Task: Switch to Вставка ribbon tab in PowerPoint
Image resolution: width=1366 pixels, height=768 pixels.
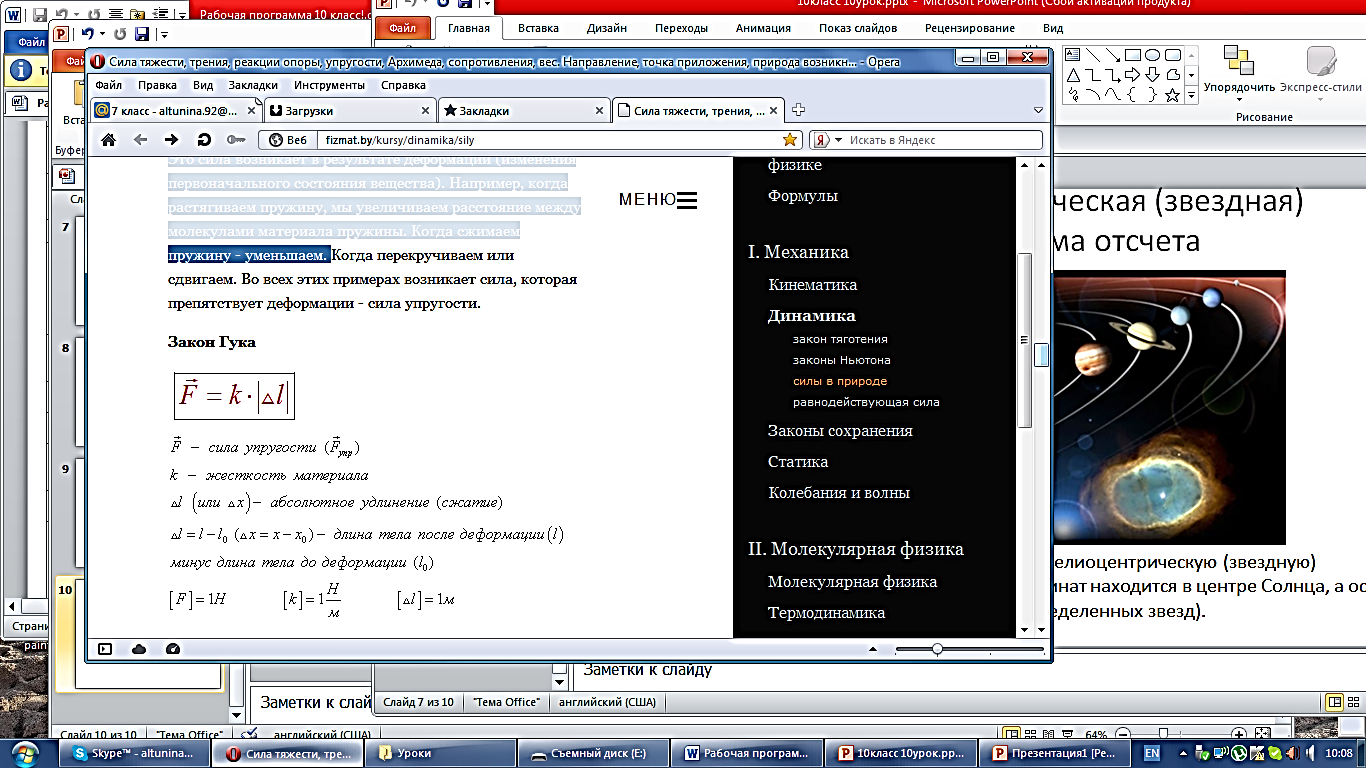Action: point(538,28)
